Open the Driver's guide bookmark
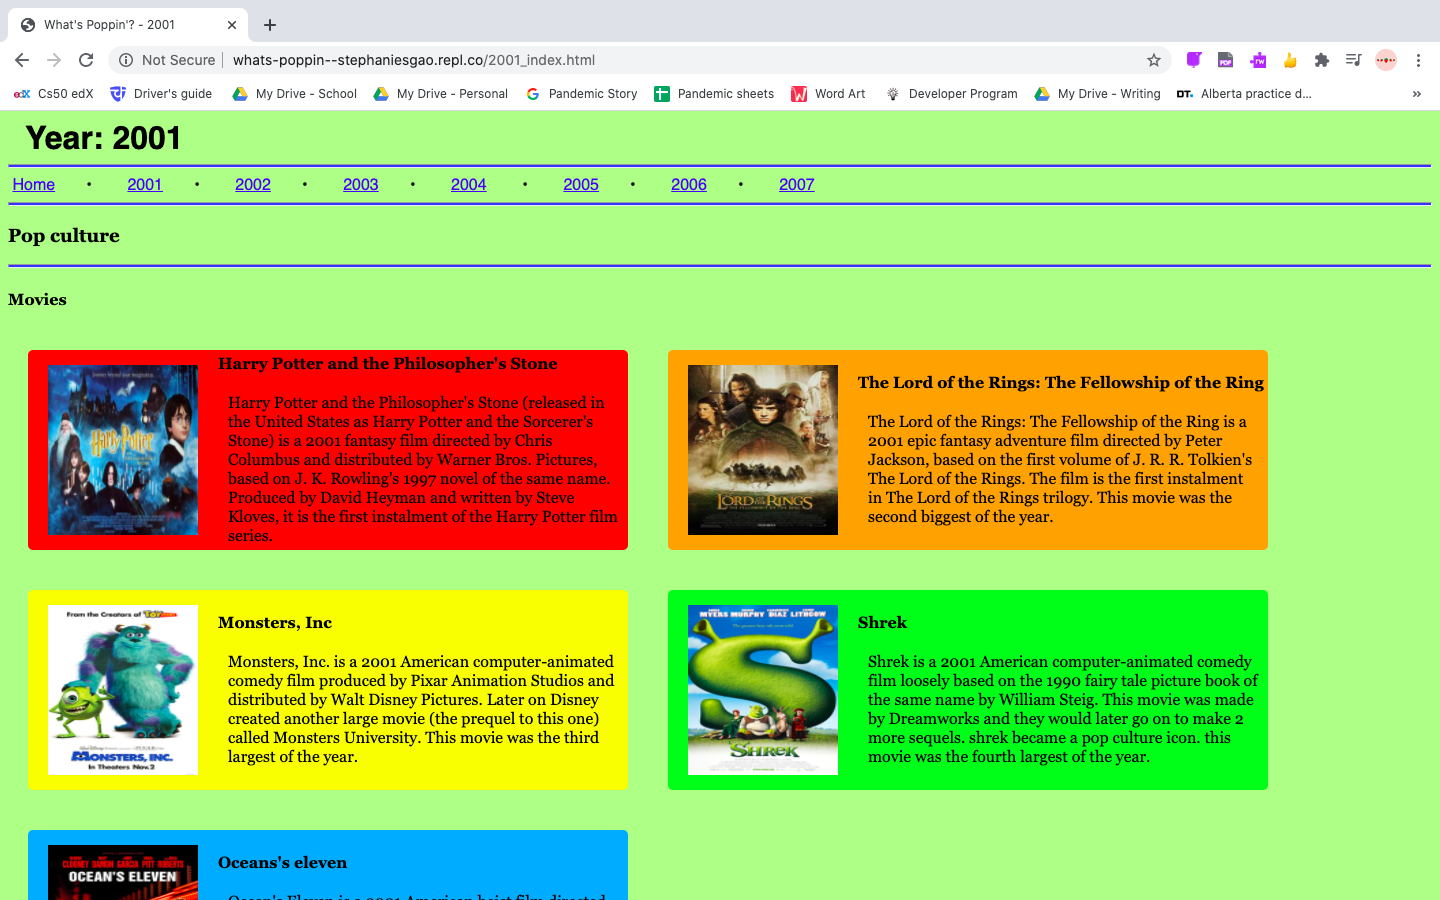Image resolution: width=1440 pixels, height=900 pixels. click(161, 94)
